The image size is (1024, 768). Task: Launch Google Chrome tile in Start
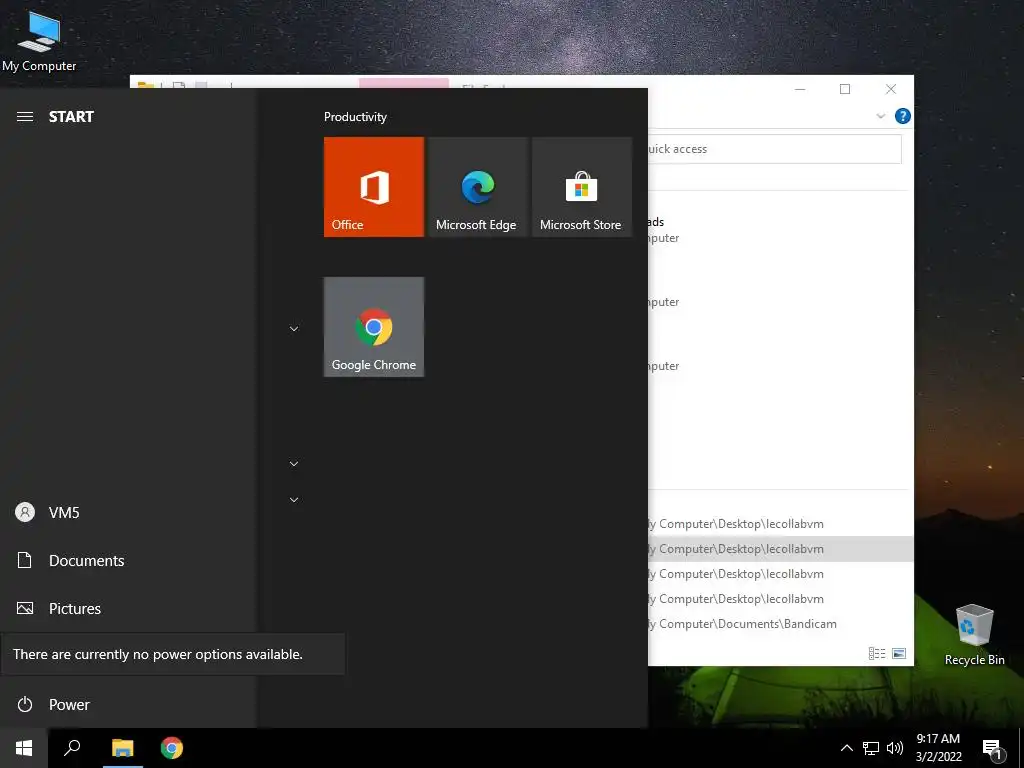[374, 327]
